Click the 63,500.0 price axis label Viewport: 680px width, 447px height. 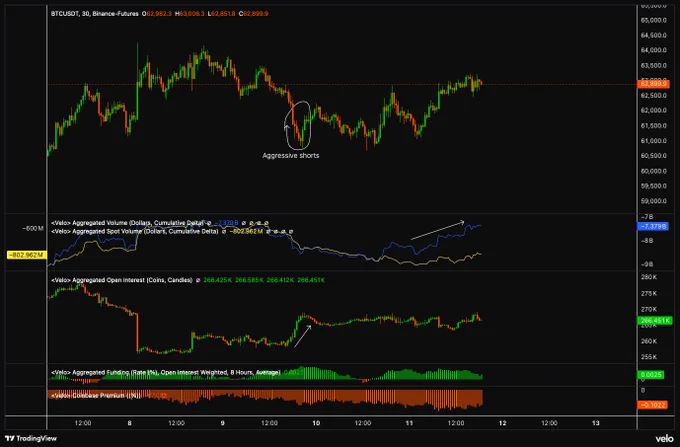tap(654, 65)
